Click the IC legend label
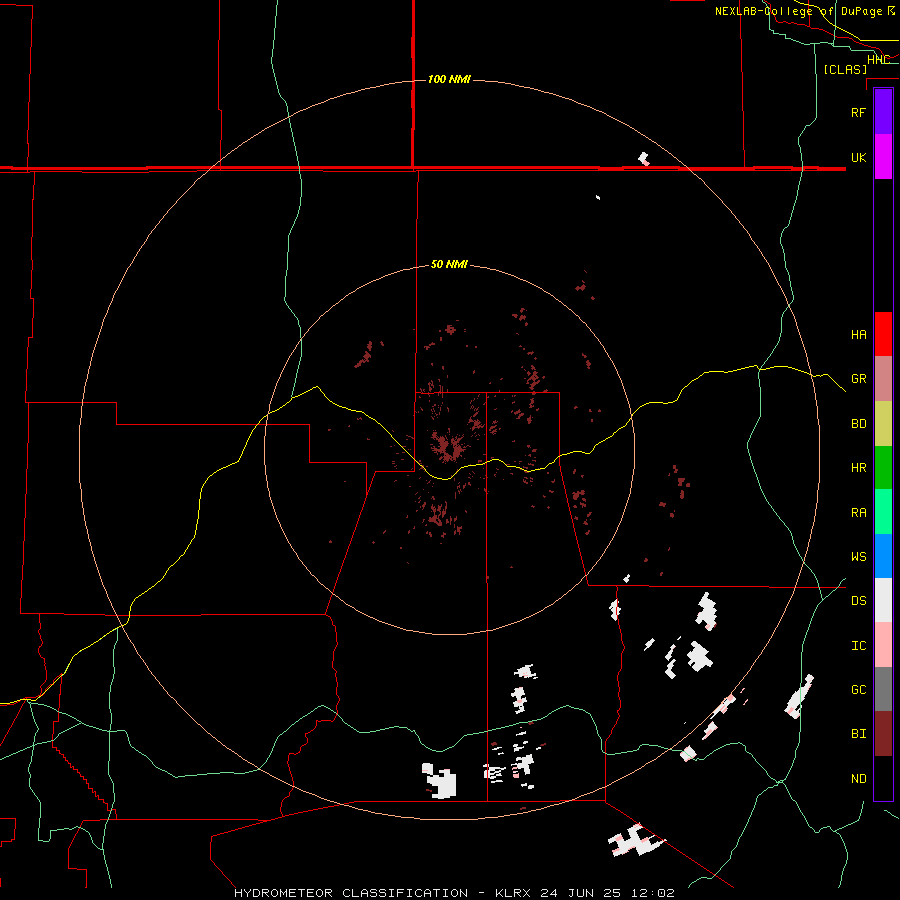This screenshot has width=900, height=900. click(858, 646)
